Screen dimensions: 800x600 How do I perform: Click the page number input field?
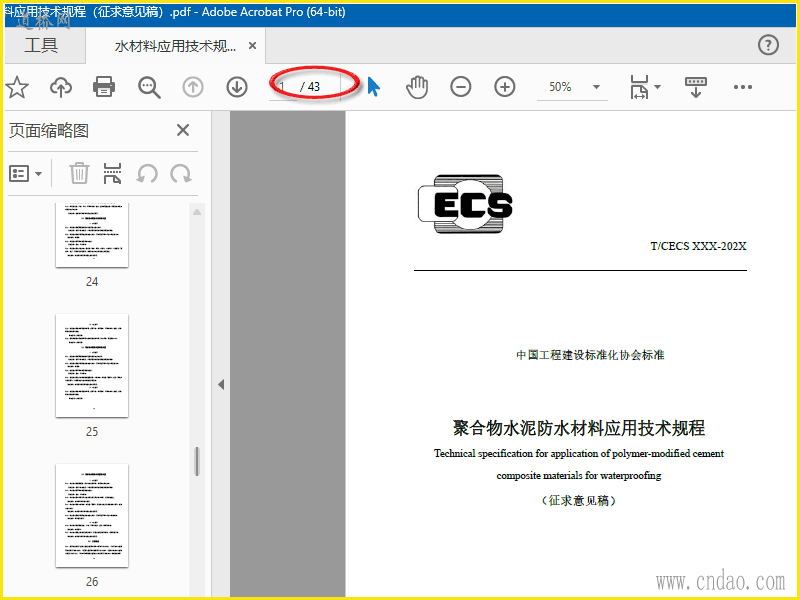pos(283,87)
